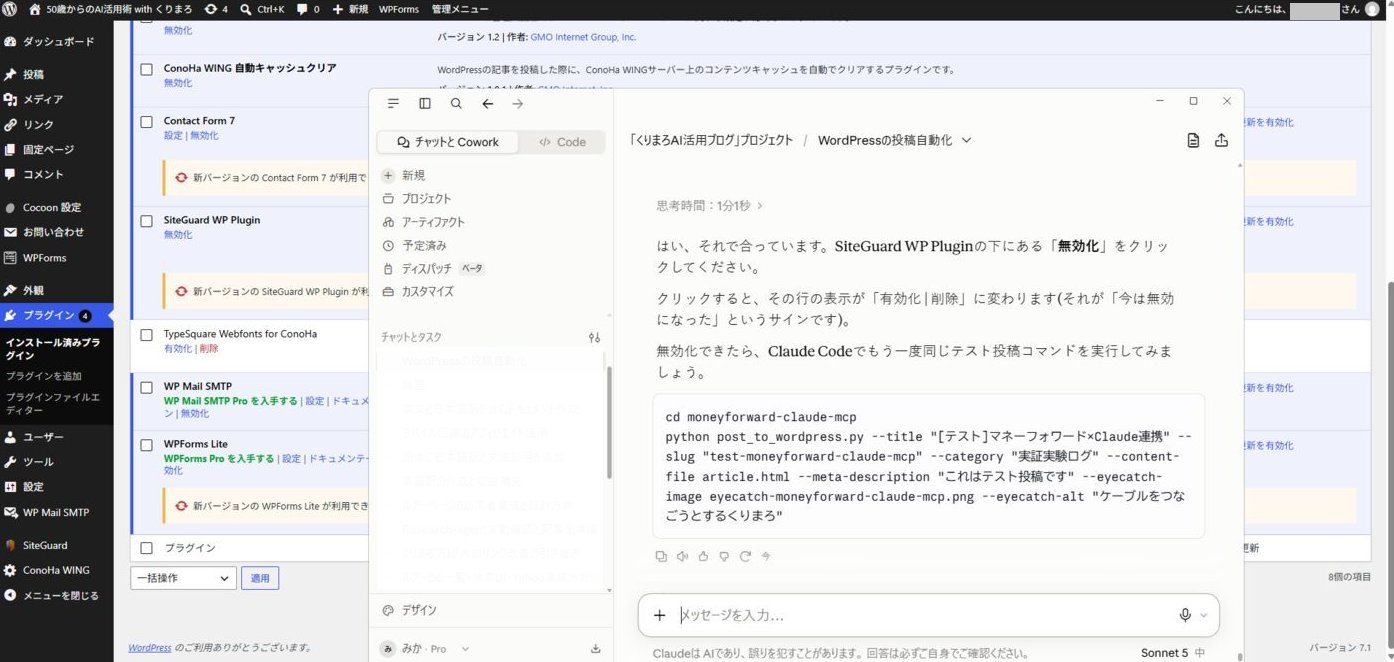Go forward with the right arrow in Claude
1394x662 pixels.
point(517,103)
